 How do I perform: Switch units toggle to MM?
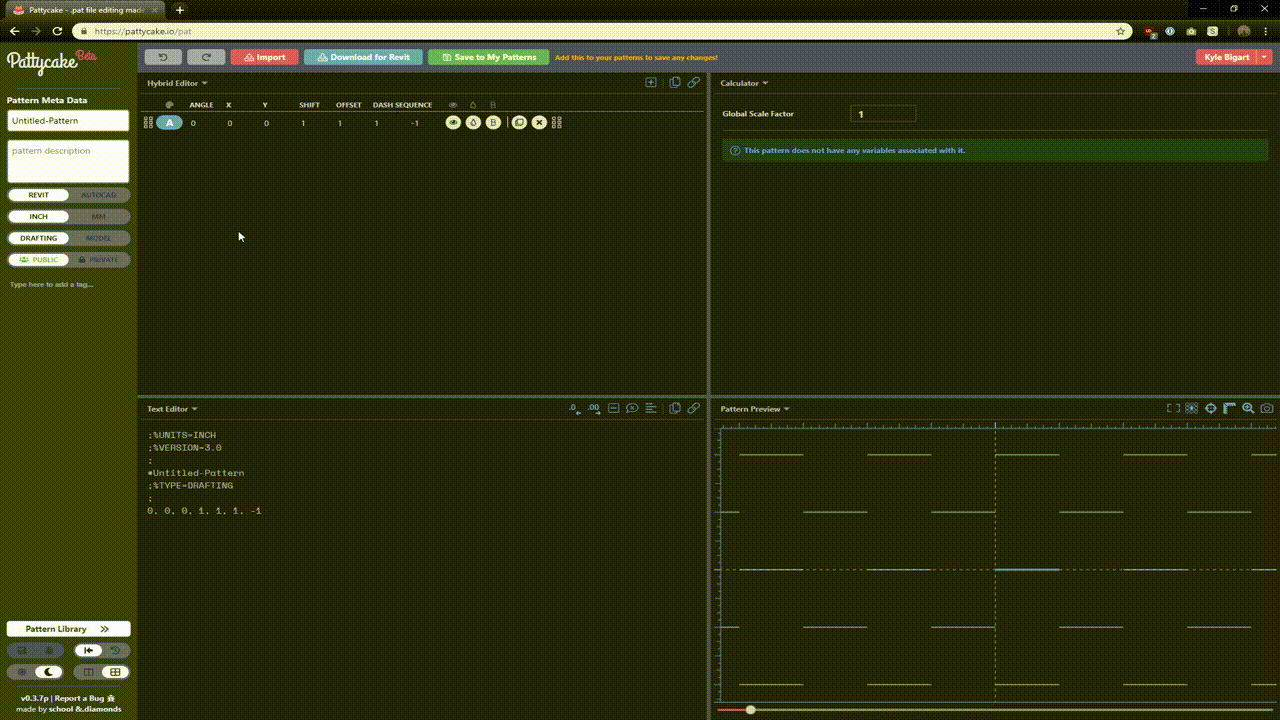click(99, 216)
